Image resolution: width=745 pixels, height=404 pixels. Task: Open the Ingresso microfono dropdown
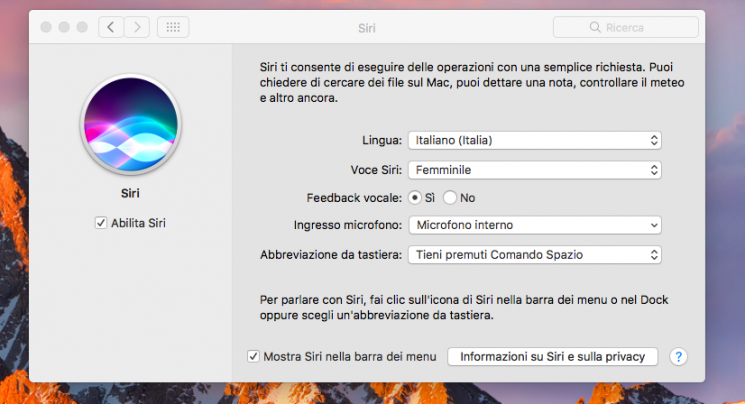point(534,225)
